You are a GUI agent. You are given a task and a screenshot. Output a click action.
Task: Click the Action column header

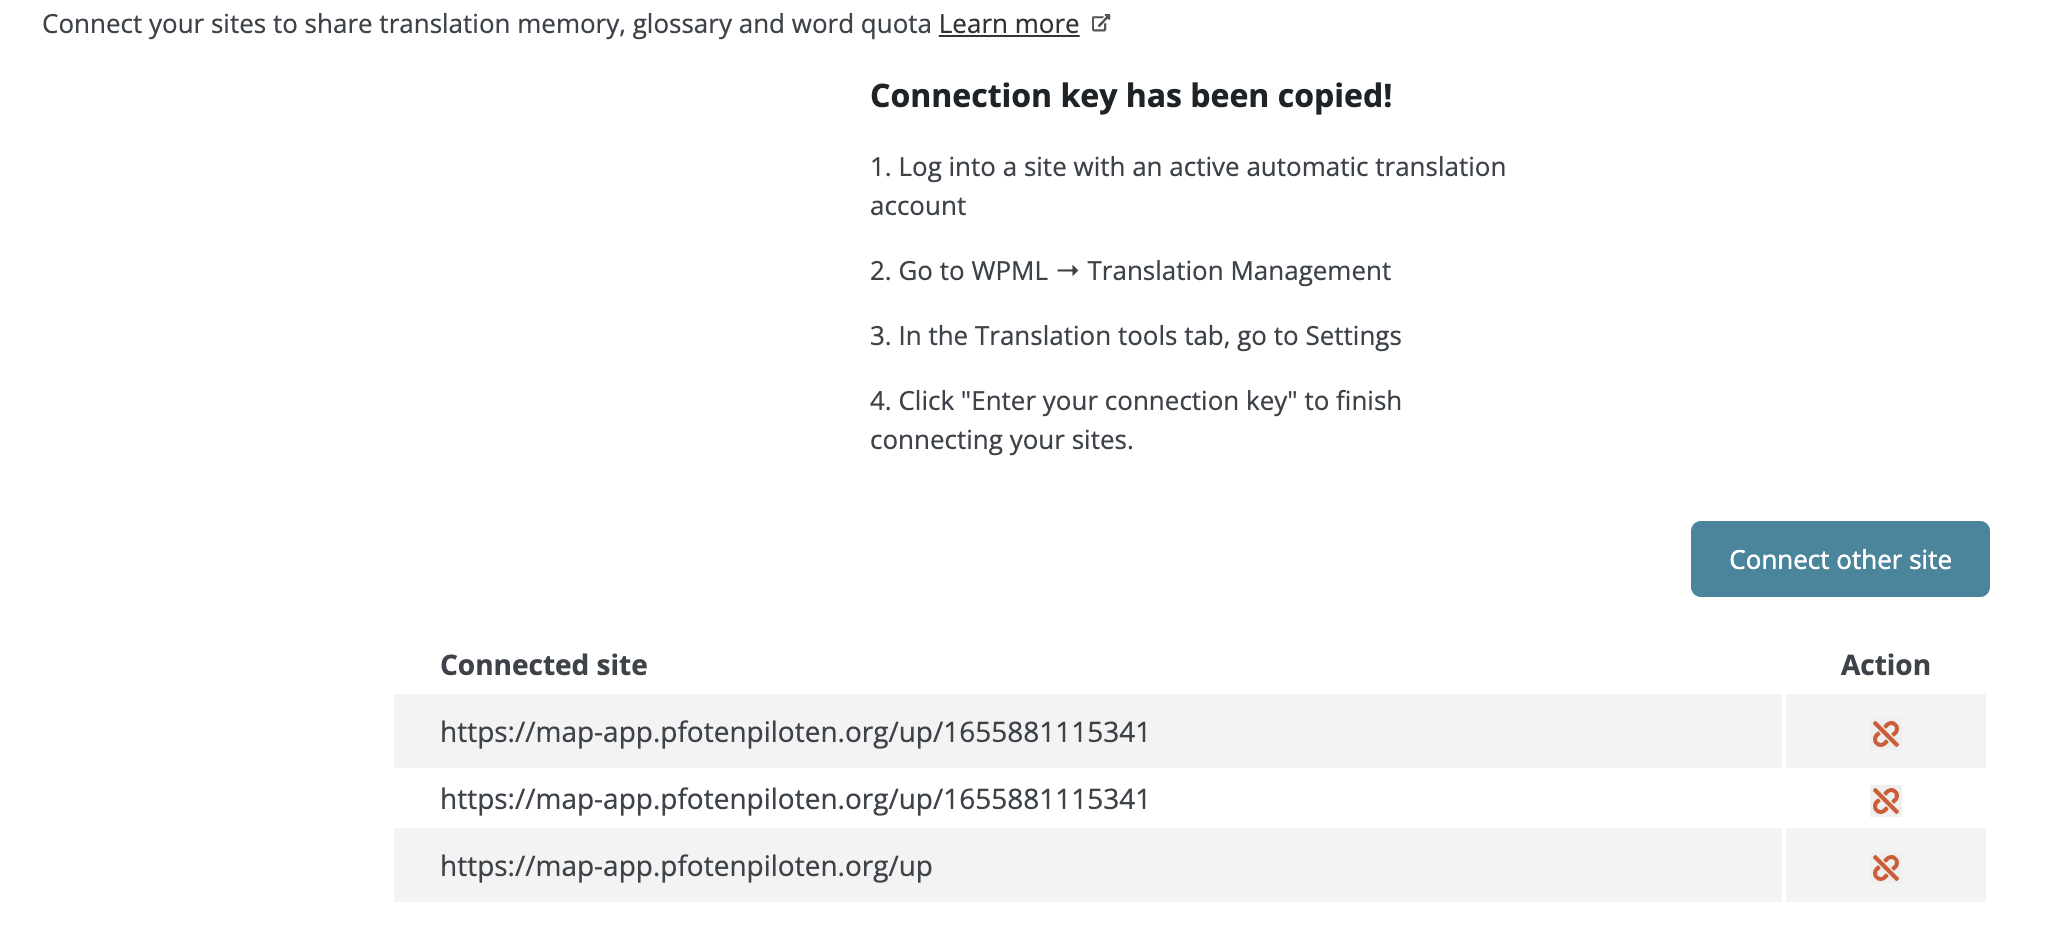click(1885, 665)
